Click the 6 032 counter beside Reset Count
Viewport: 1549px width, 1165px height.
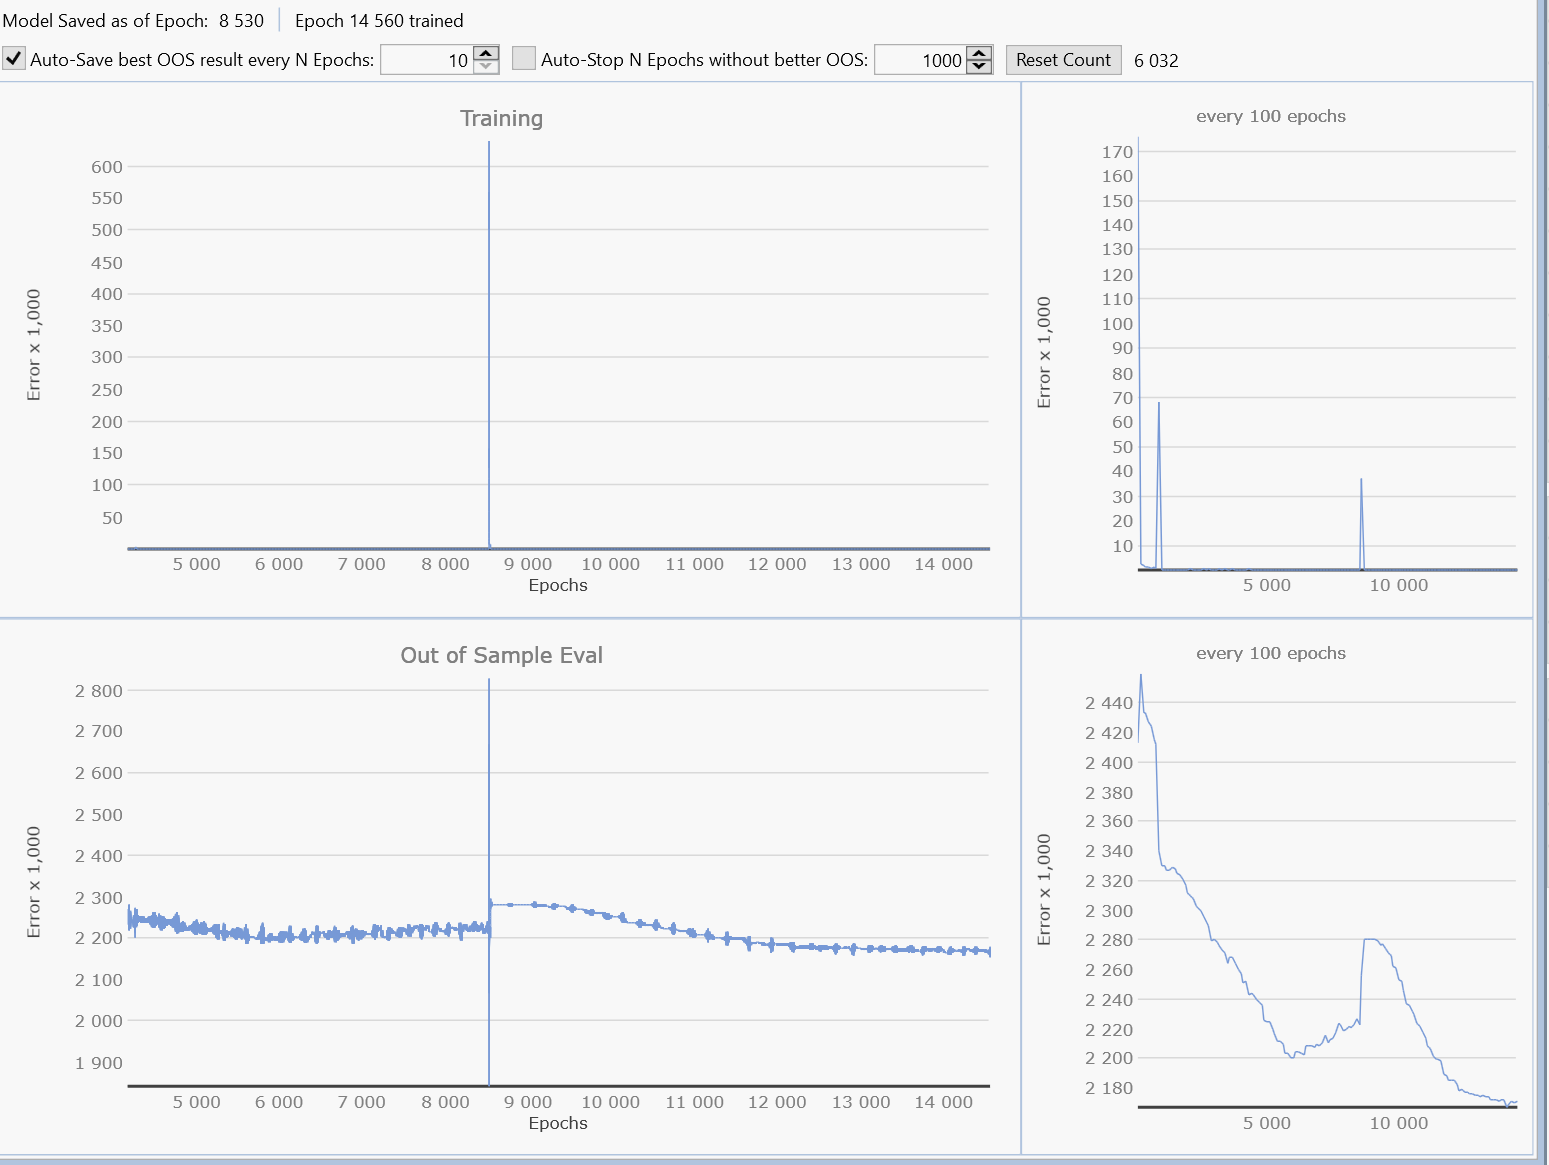point(1156,60)
